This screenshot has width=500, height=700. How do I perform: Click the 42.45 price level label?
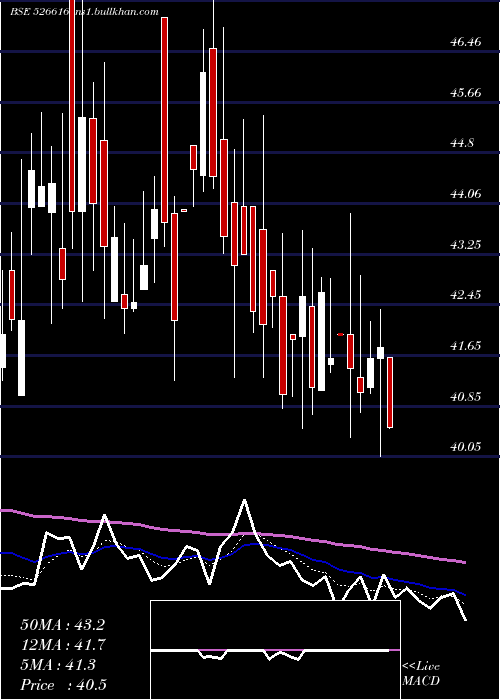point(466,295)
